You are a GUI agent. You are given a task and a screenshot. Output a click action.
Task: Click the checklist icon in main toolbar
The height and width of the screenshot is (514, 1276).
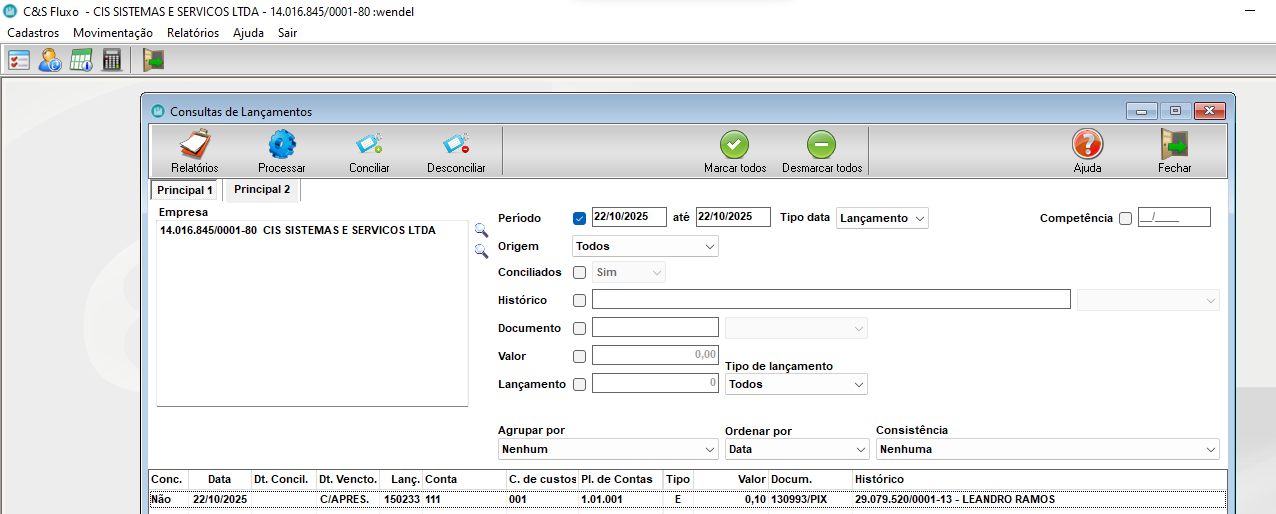[19, 61]
